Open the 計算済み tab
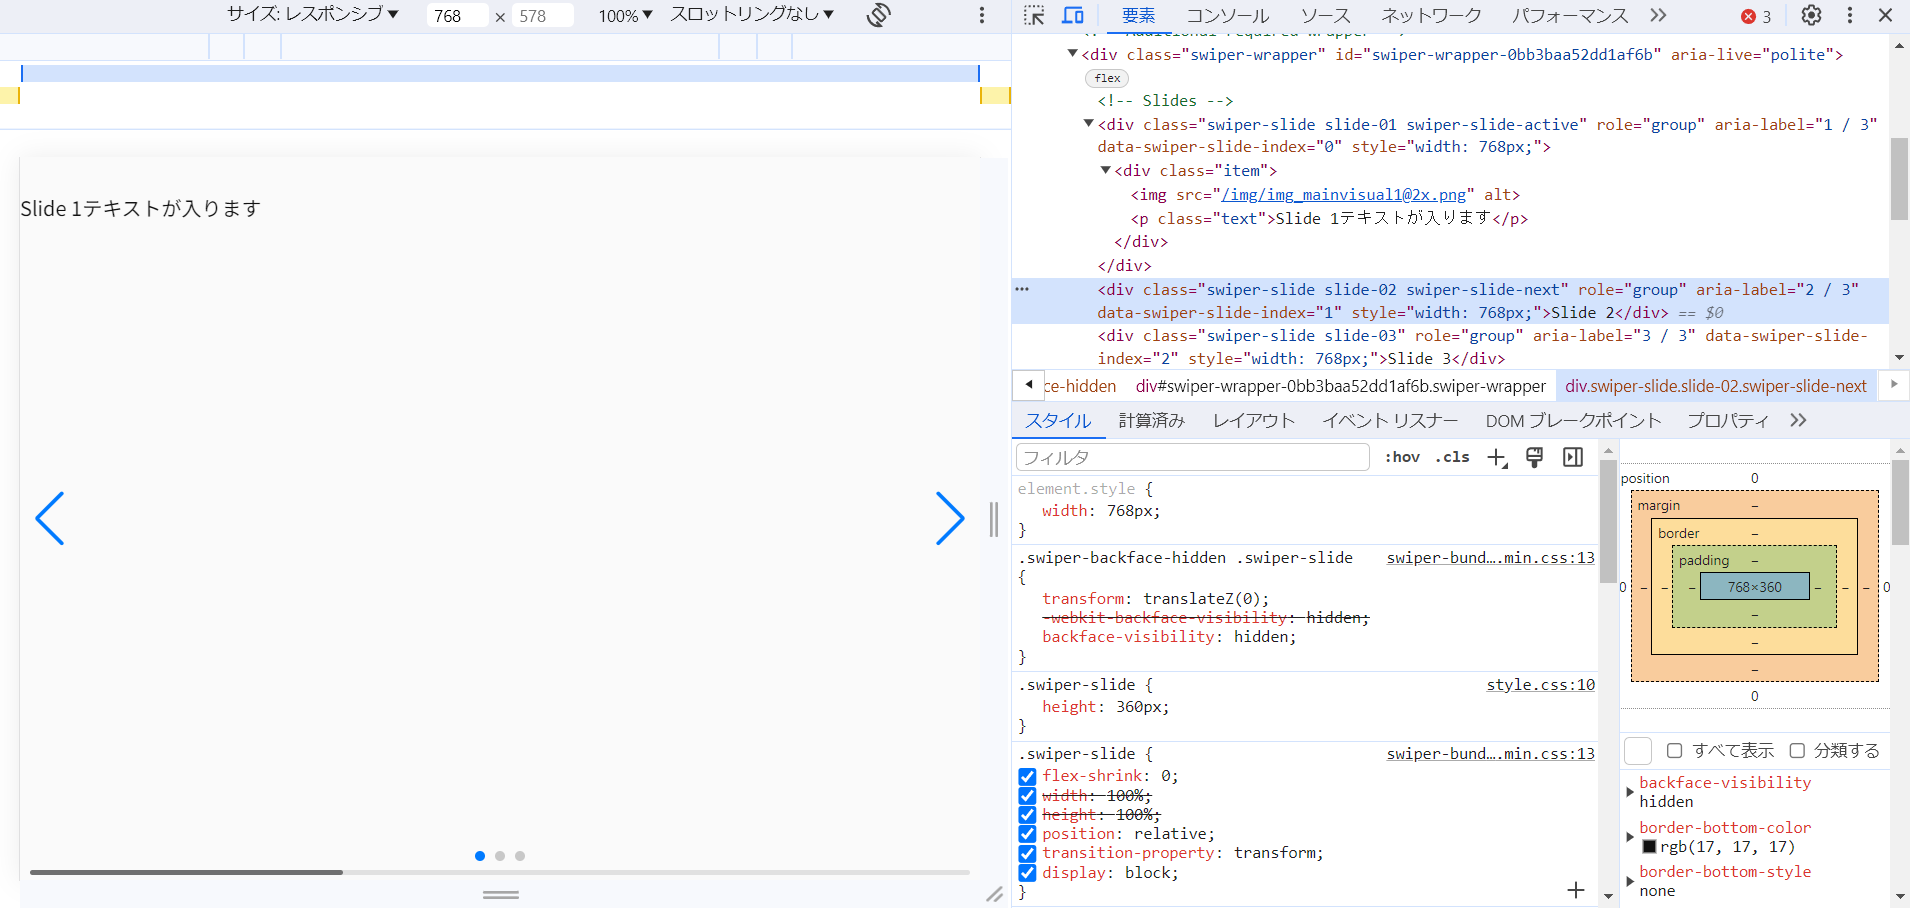This screenshot has height=908, width=1910. (x=1151, y=421)
